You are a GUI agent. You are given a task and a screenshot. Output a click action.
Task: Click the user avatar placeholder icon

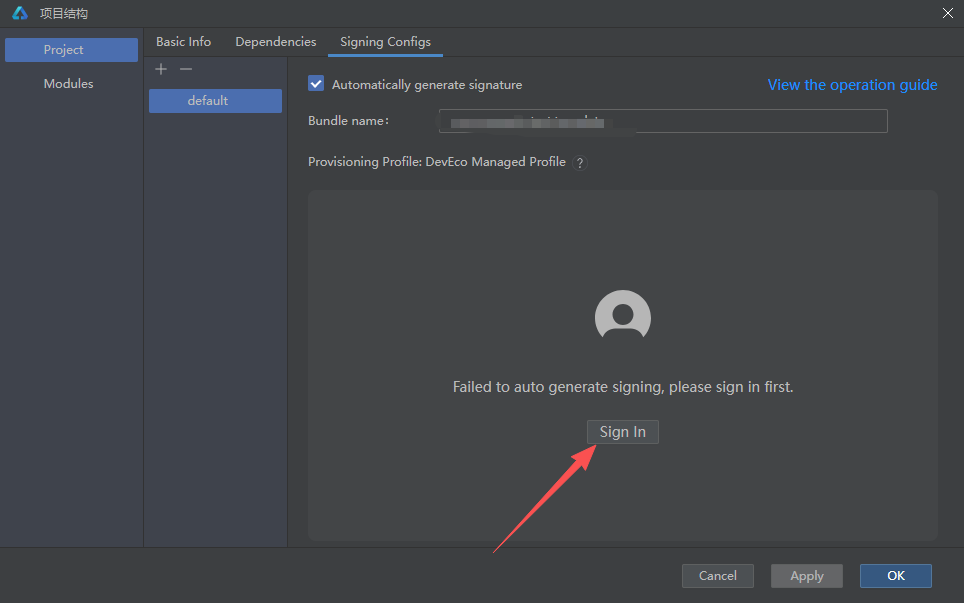[x=623, y=315]
